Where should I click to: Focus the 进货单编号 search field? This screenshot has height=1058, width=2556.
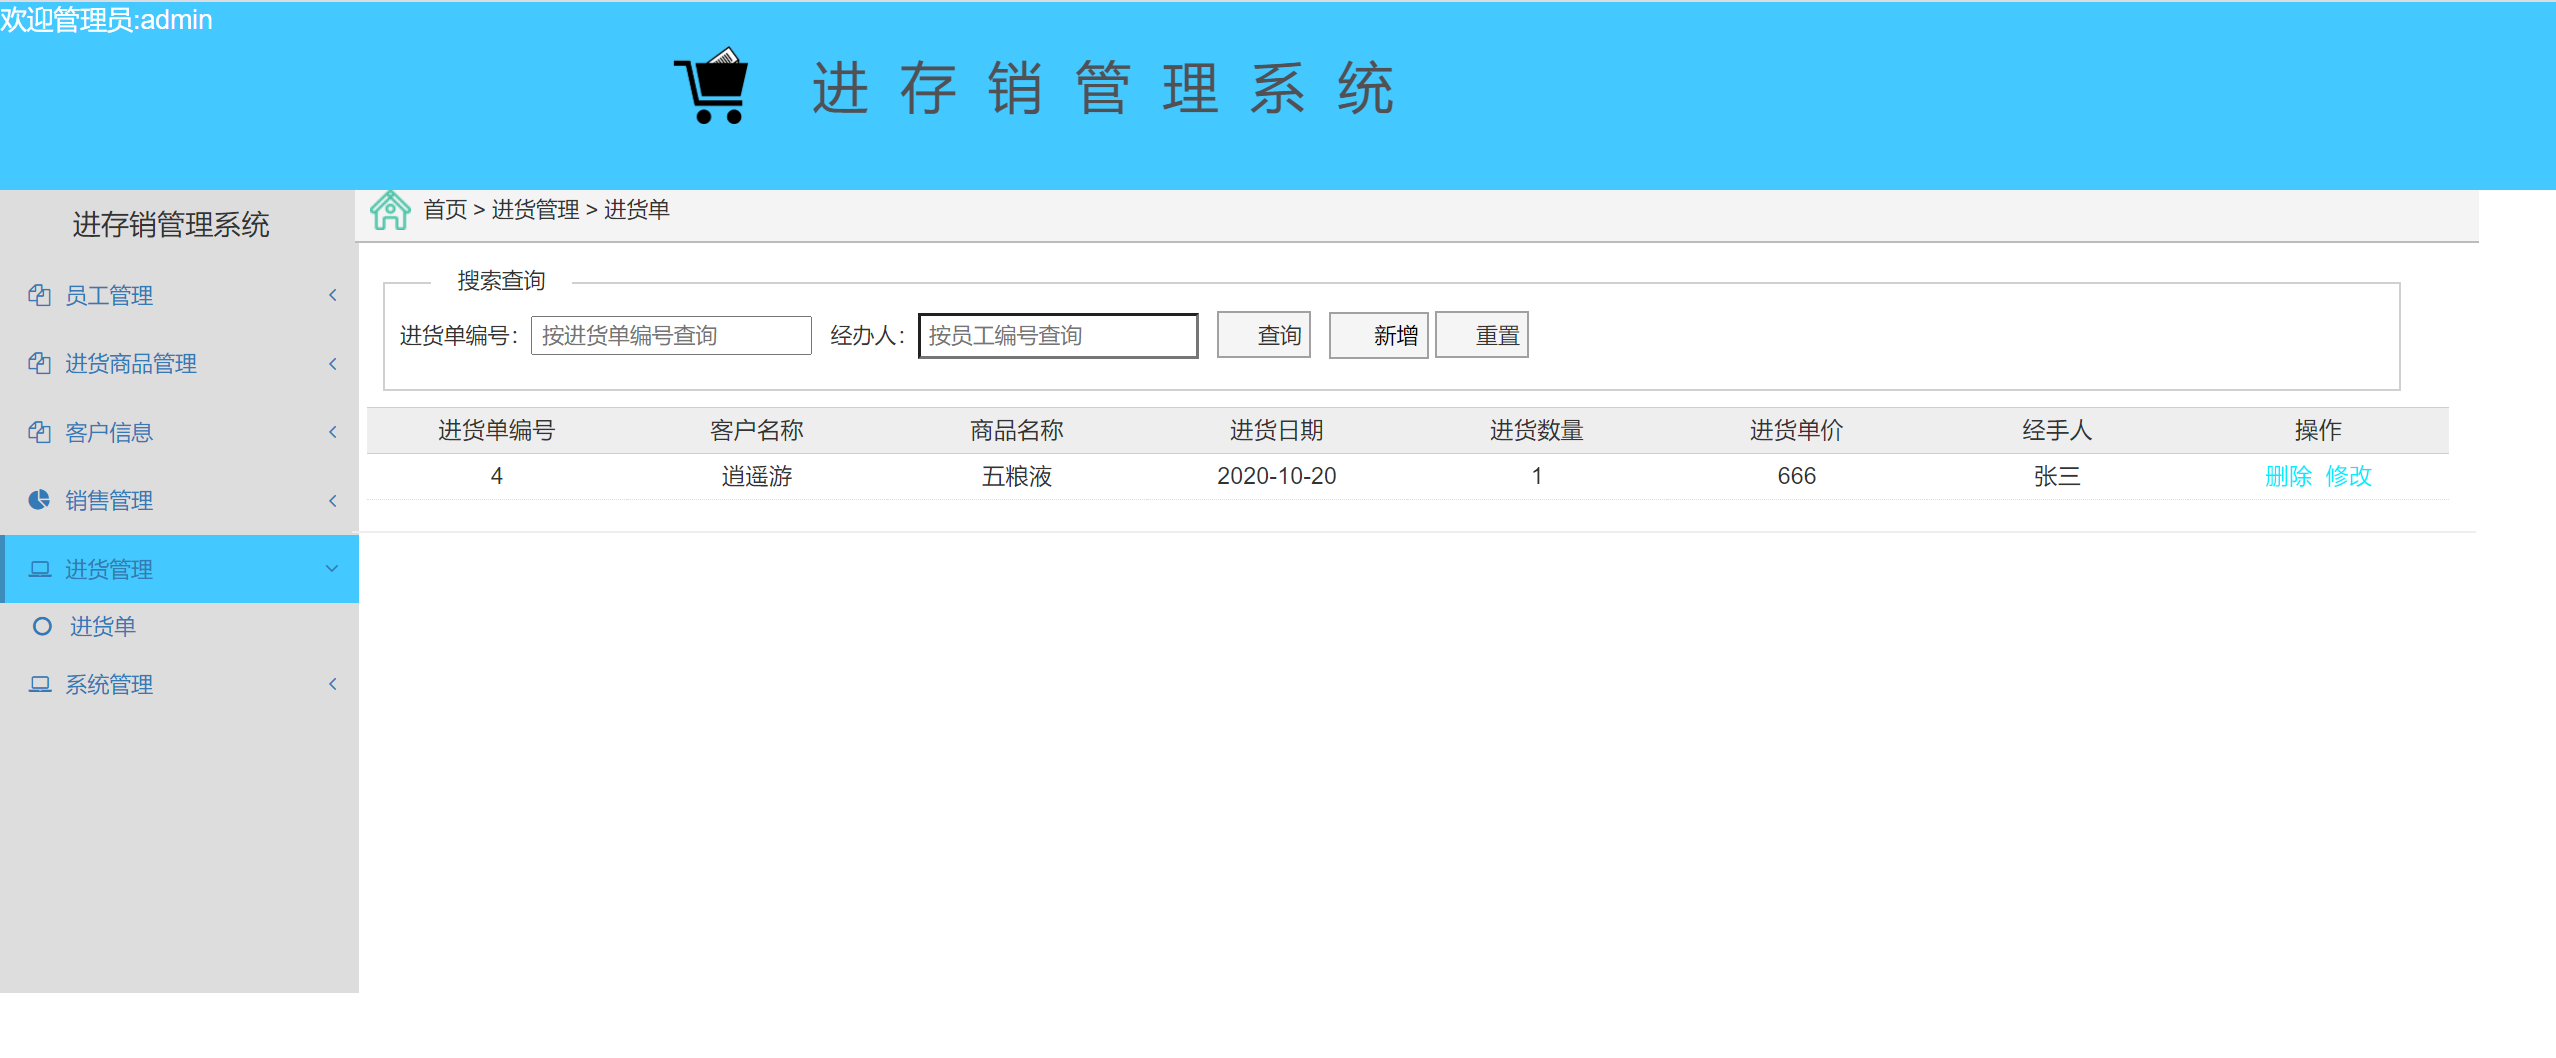point(671,335)
